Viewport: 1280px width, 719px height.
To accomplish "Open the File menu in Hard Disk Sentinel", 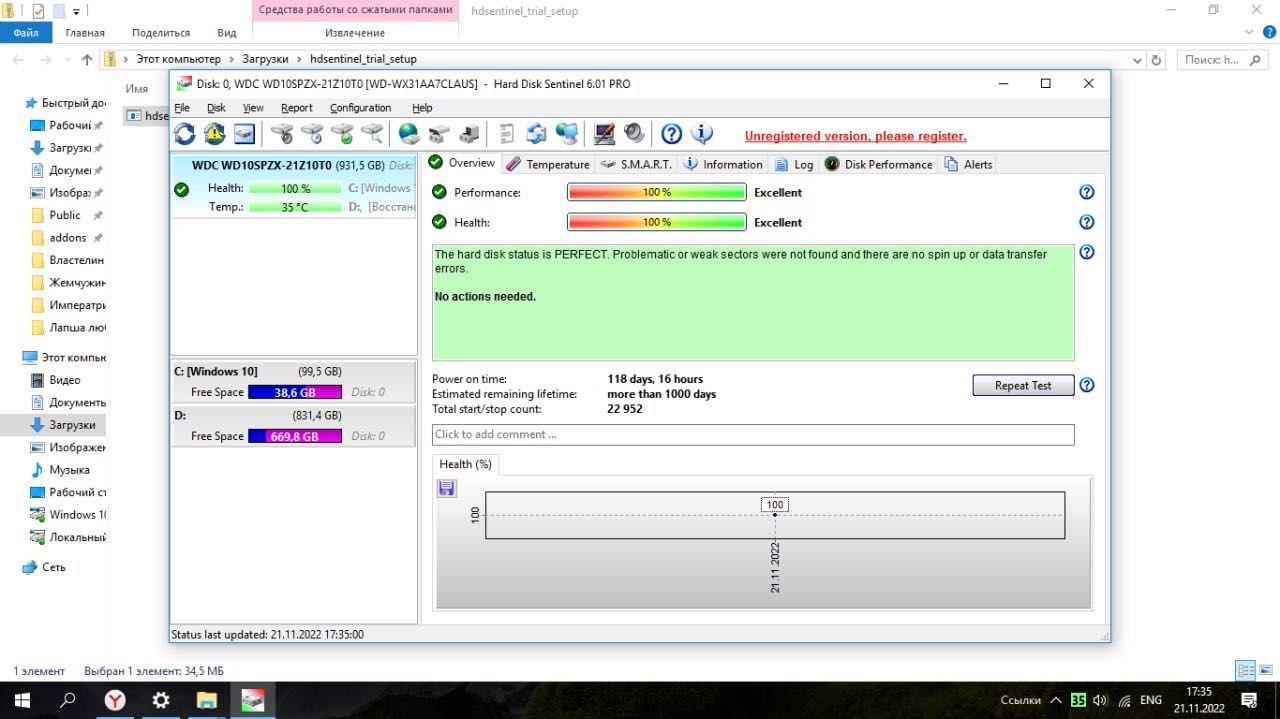I will pos(182,108).
